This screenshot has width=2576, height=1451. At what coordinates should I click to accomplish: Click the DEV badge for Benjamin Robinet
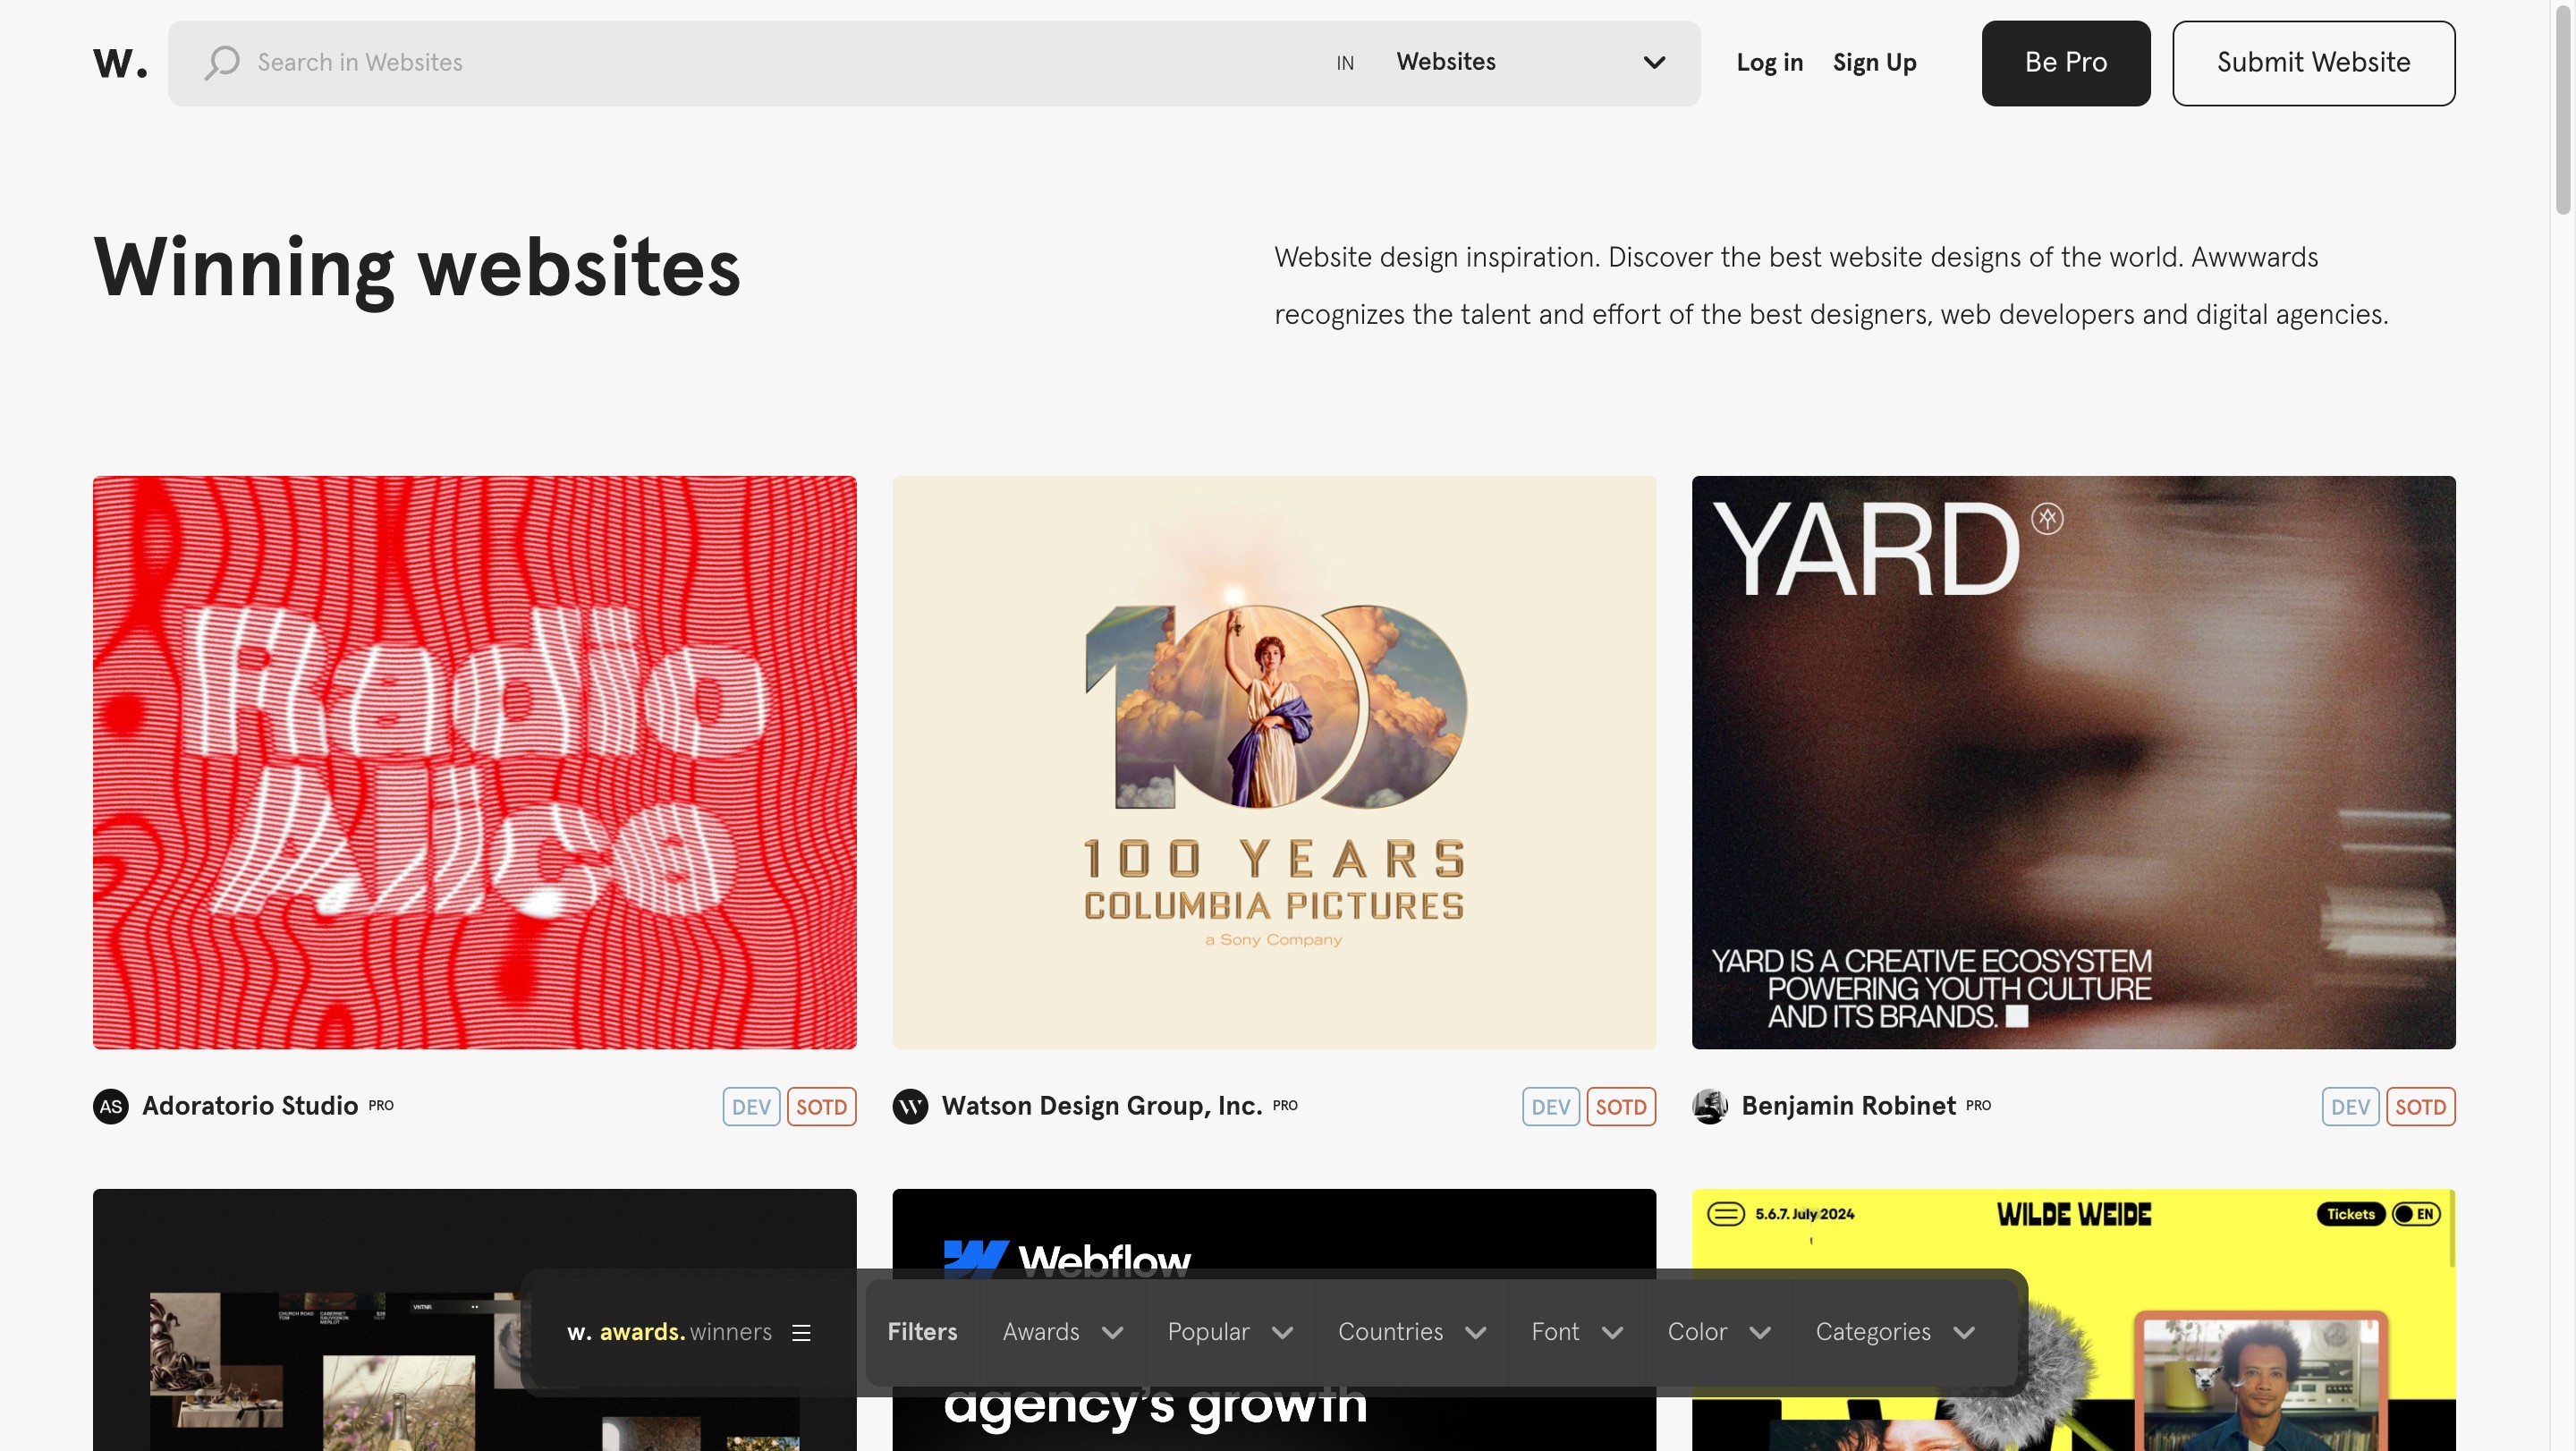pos(2350,1107)
